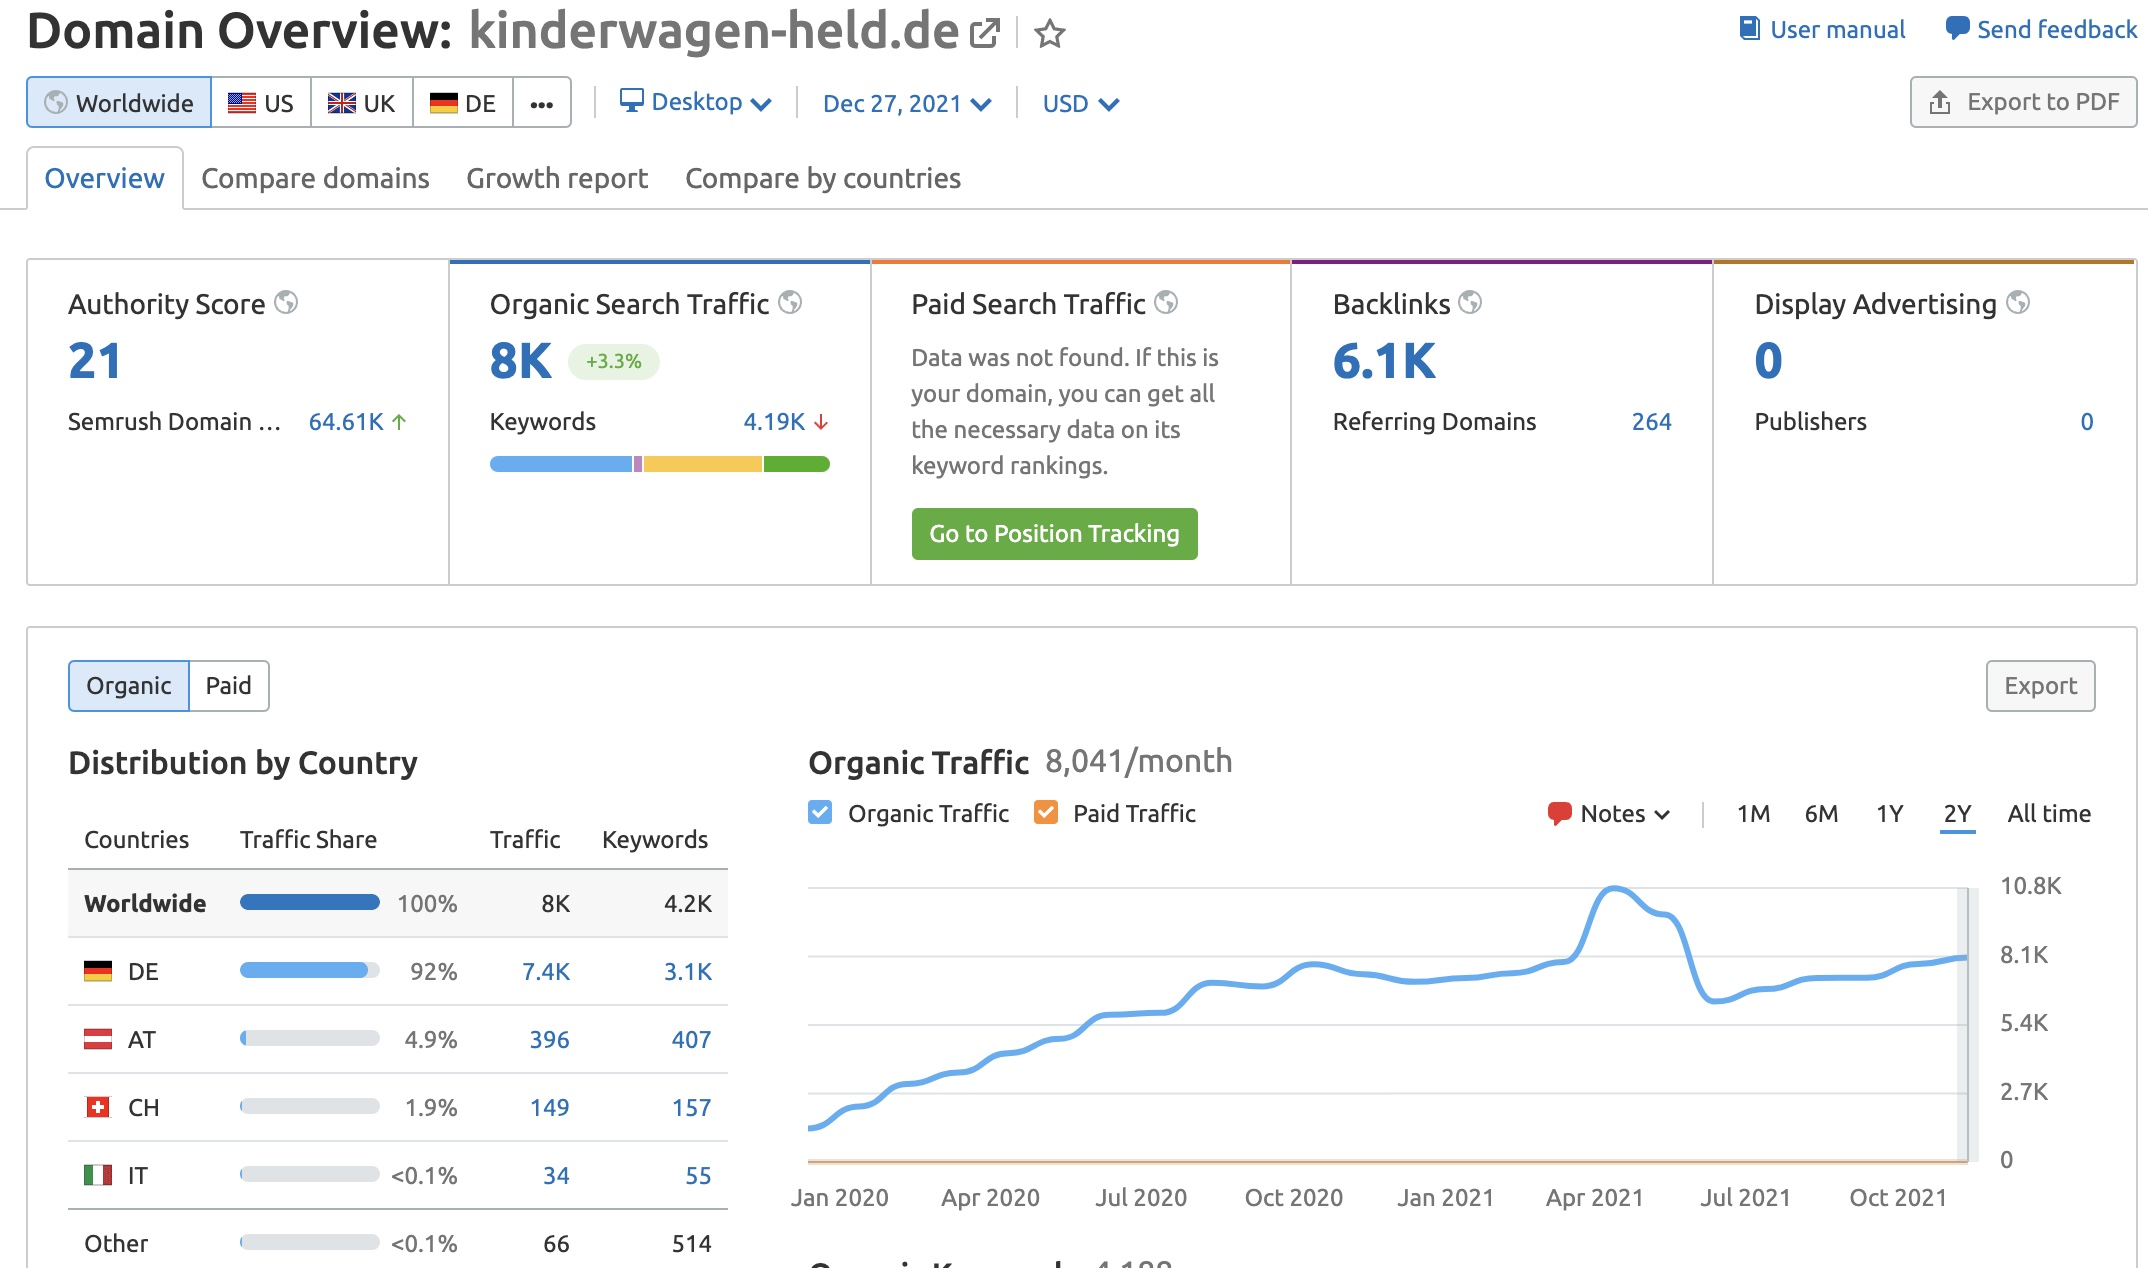2148x1268 pixels.
Task: Click the US flag icon
Action: 241,102
